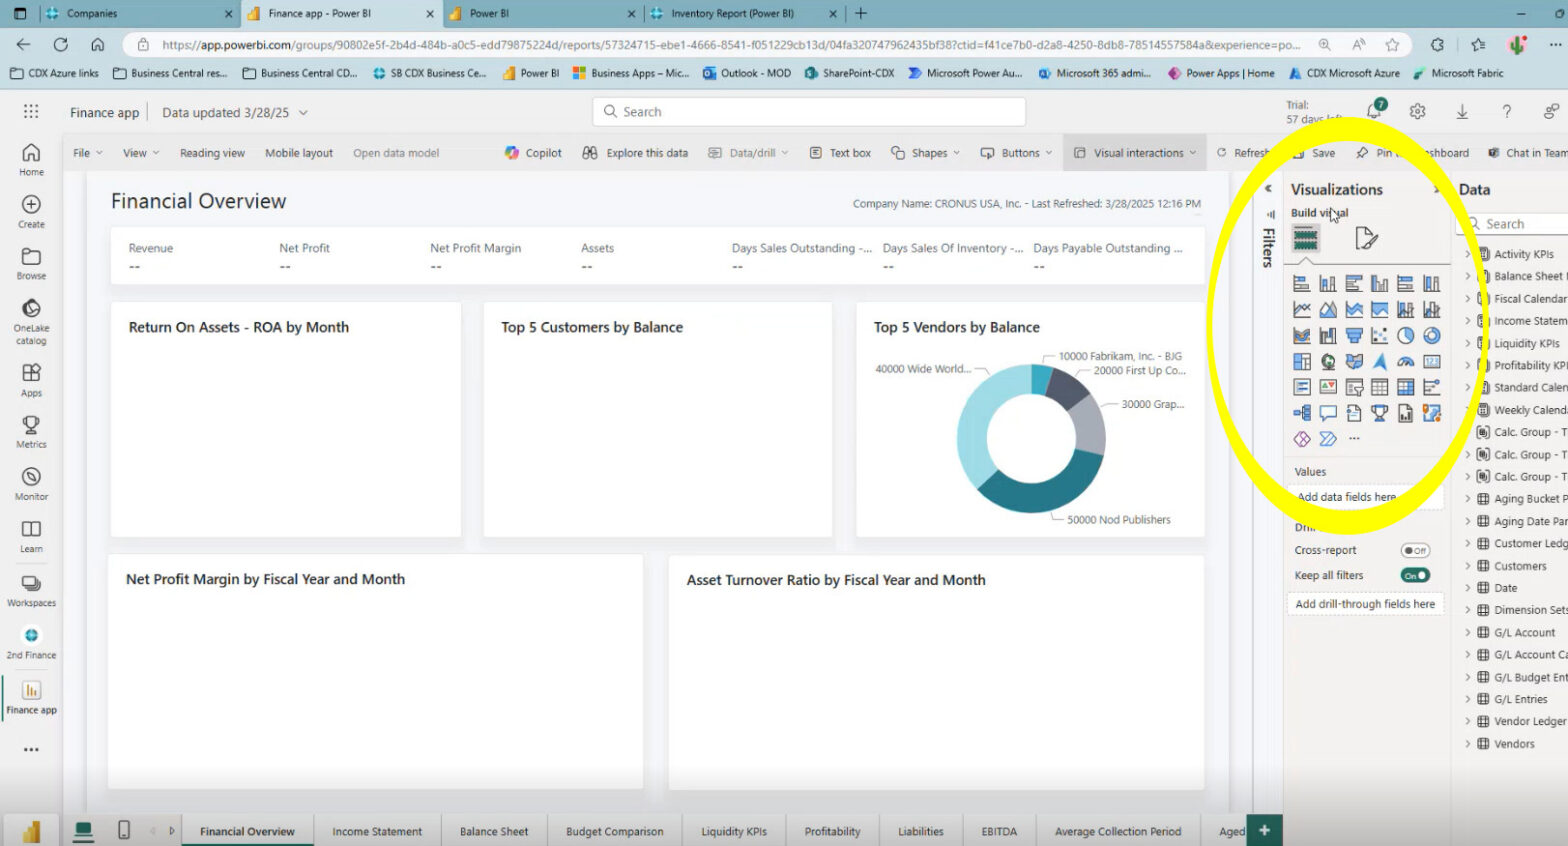Click the top Search box
The height and width of the screenshot is (846, 1568).
[809, 112]
